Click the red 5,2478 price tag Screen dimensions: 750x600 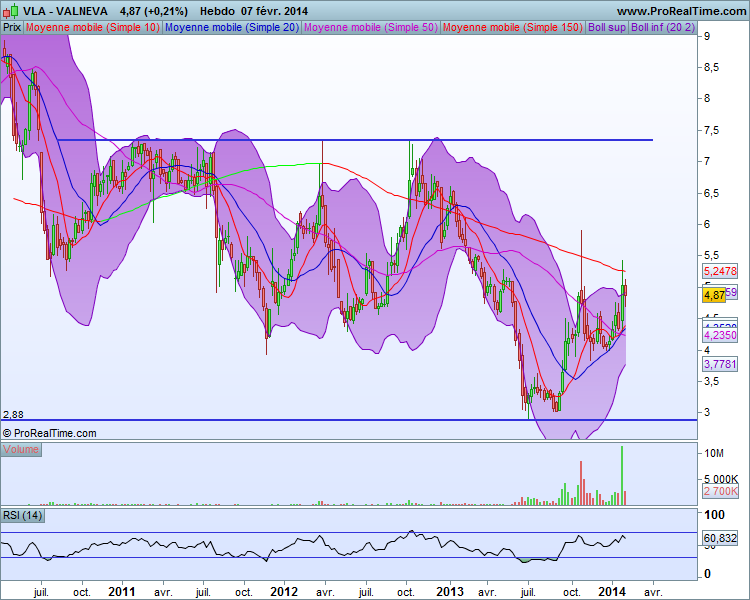(x=720, y=271)
